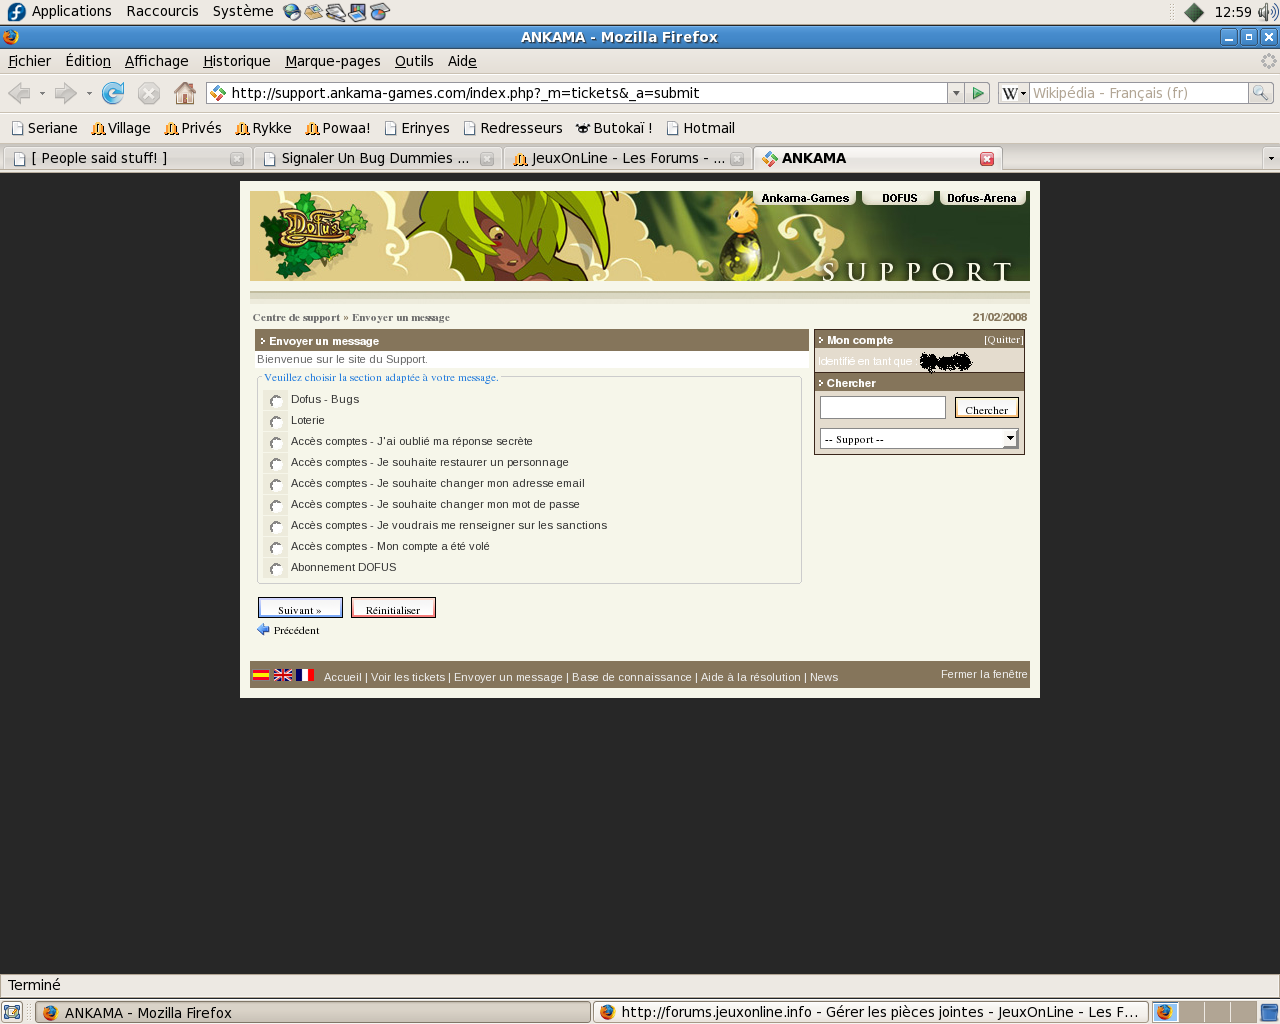Select the Loterie option
The width and height of the screenshot is (1280, 1024).
[276, 421]
